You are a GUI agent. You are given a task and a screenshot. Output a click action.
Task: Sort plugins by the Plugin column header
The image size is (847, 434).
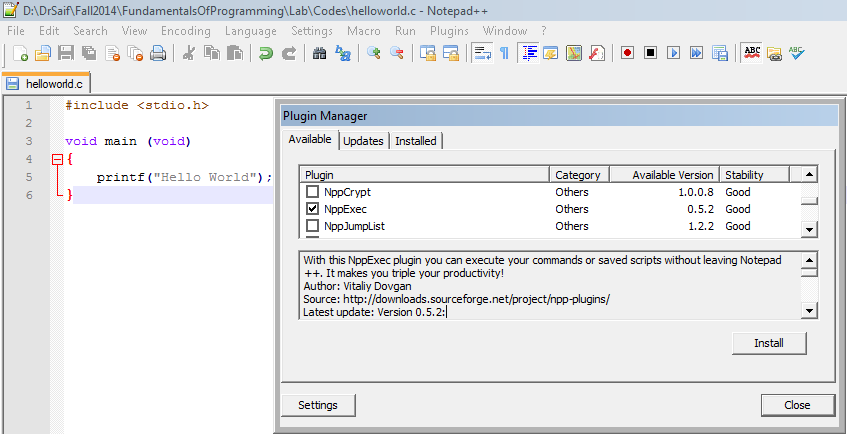pos(425,175)
